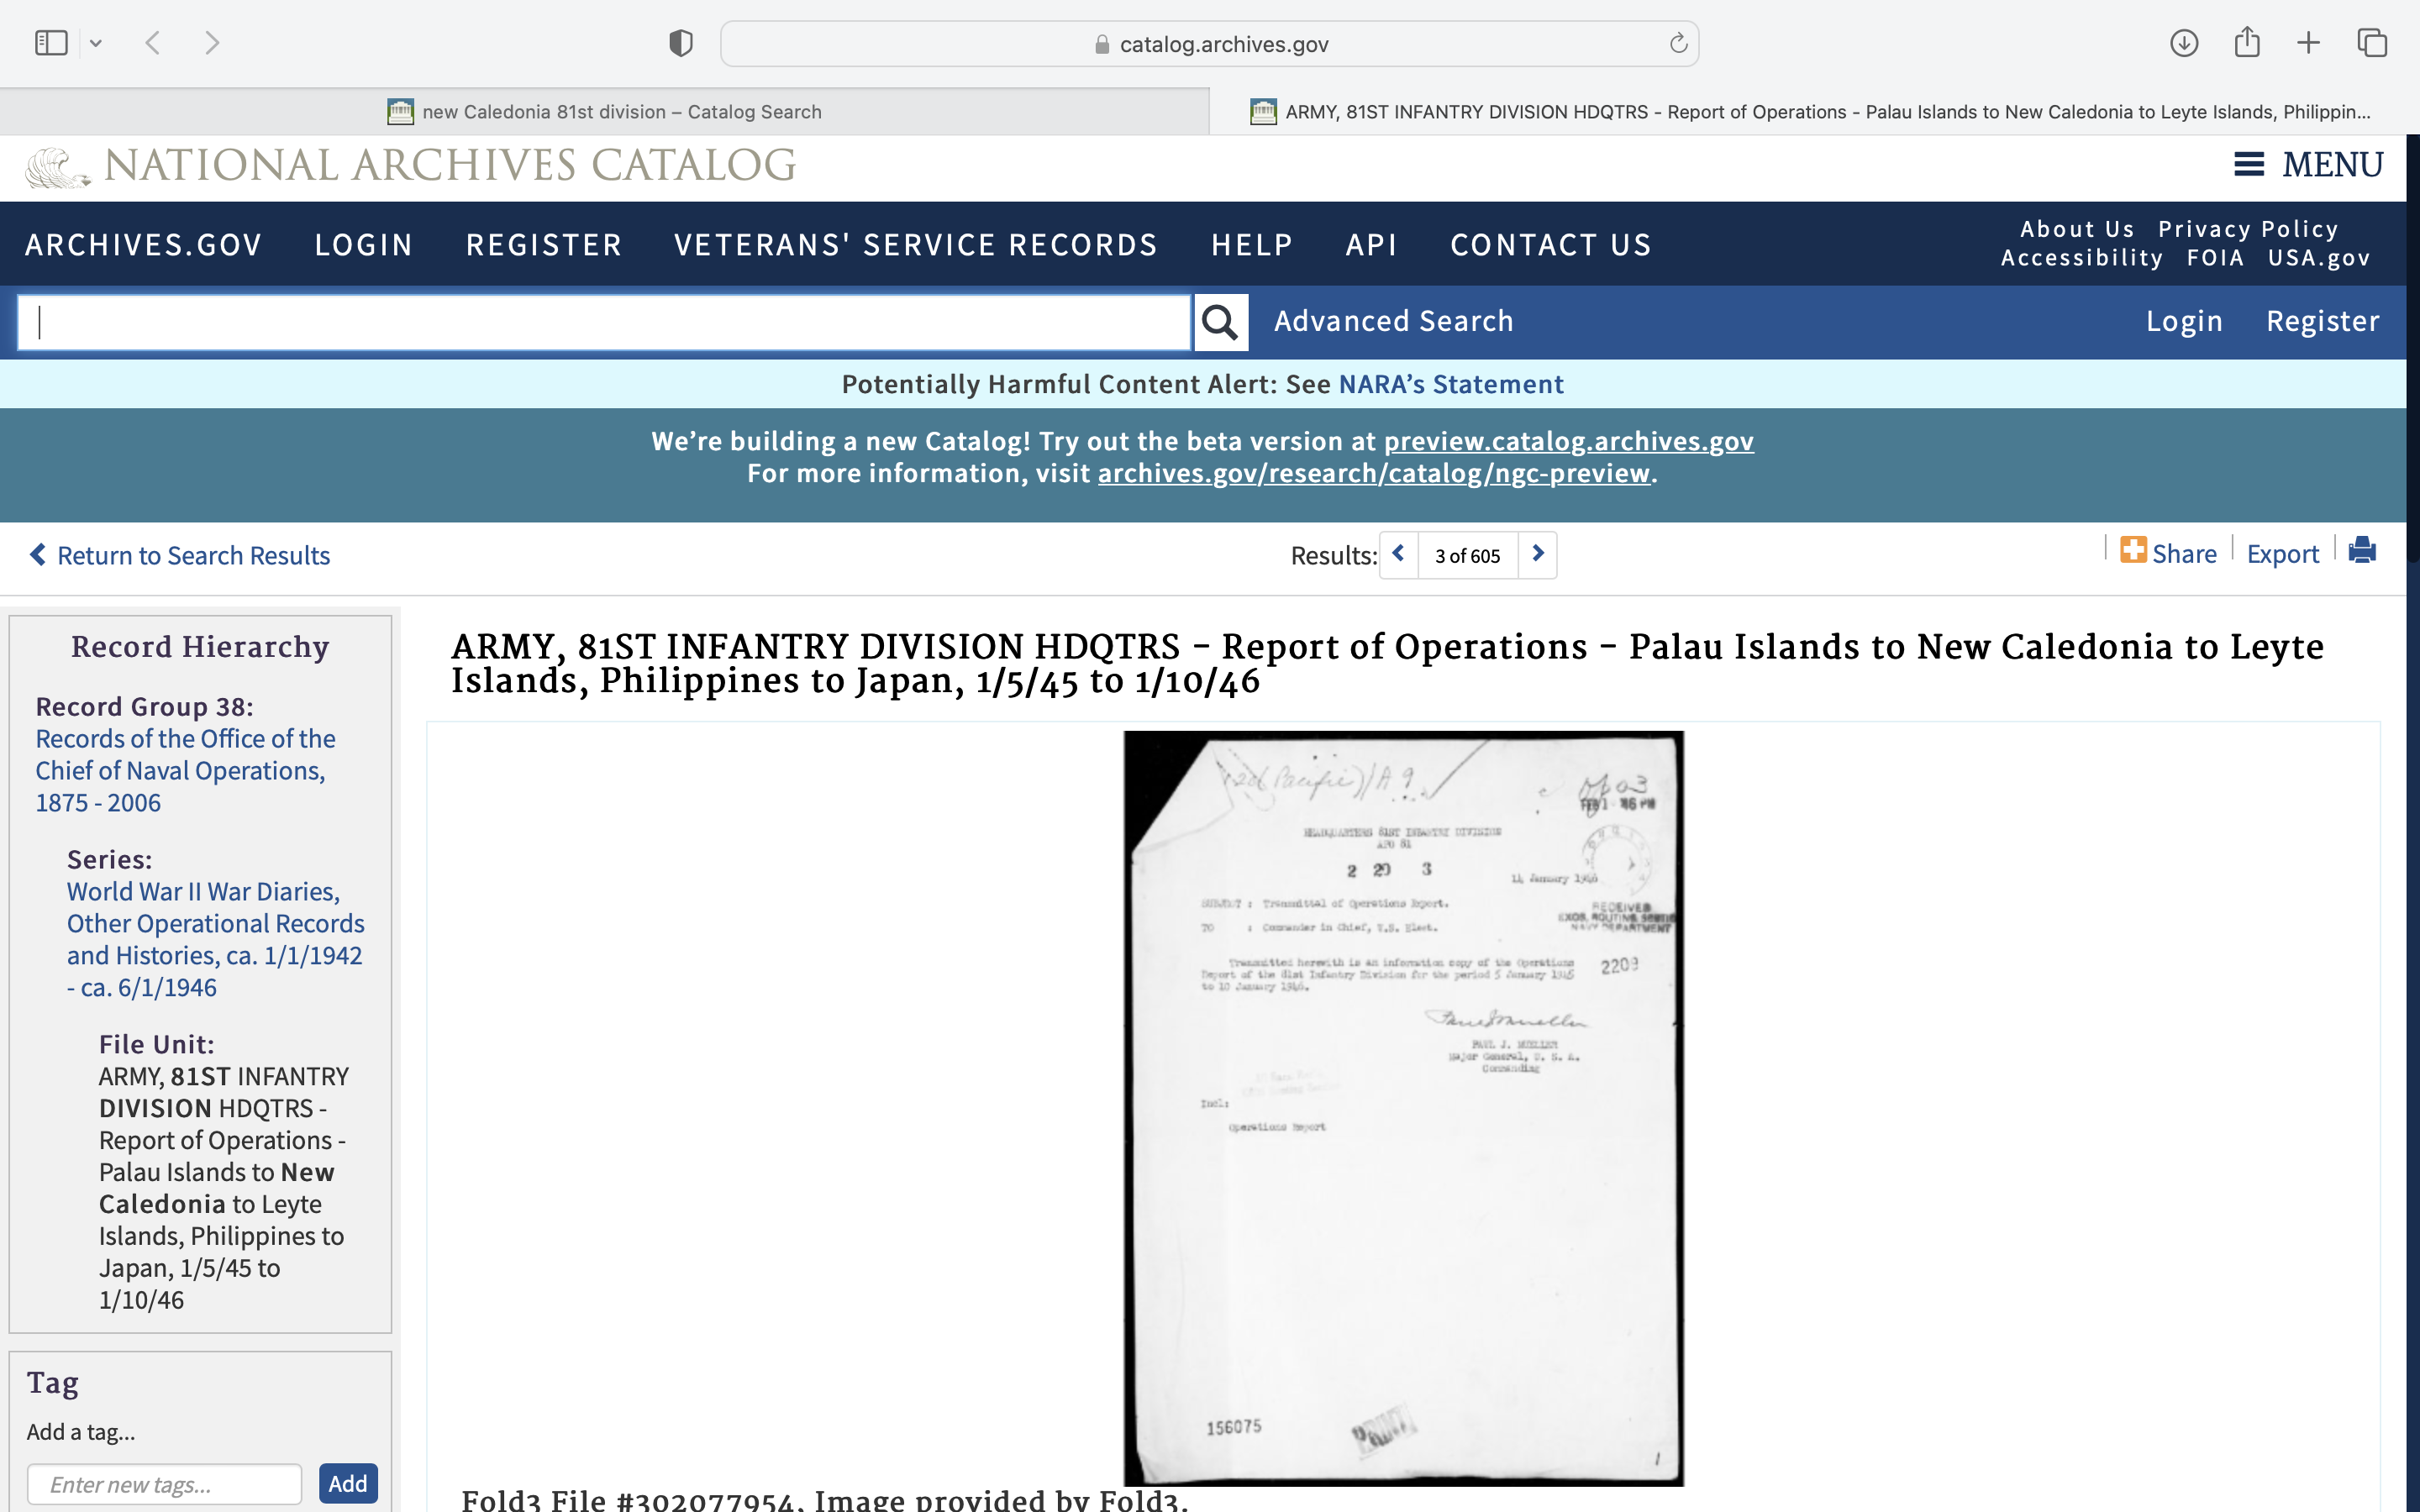The height and width of the screenshot is (1512, 2420).
Task: Switch to the Catalog Search tab
Action: [605, 112]
